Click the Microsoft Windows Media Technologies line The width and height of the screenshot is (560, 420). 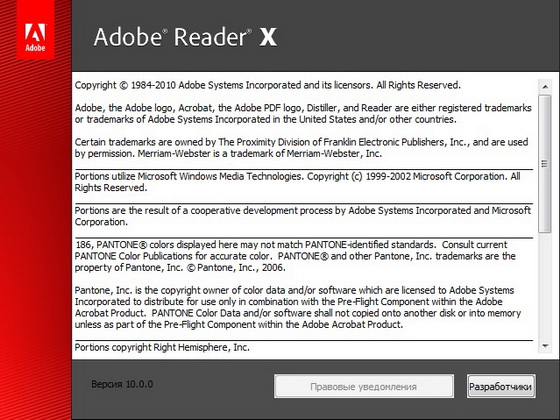pyautogui.click(x=297, y=182)
